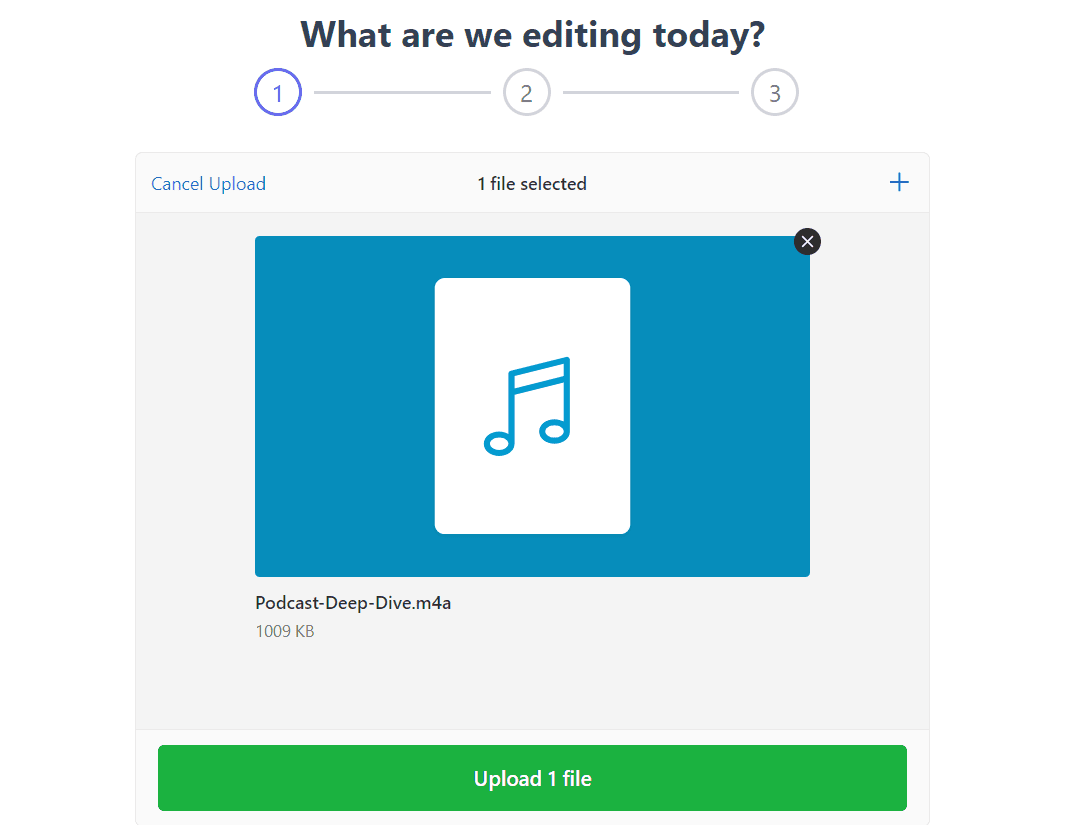This screenshot has height=825, width=1084.
Task: Click the footer strip around the Upload button
Action: (532, 736)
